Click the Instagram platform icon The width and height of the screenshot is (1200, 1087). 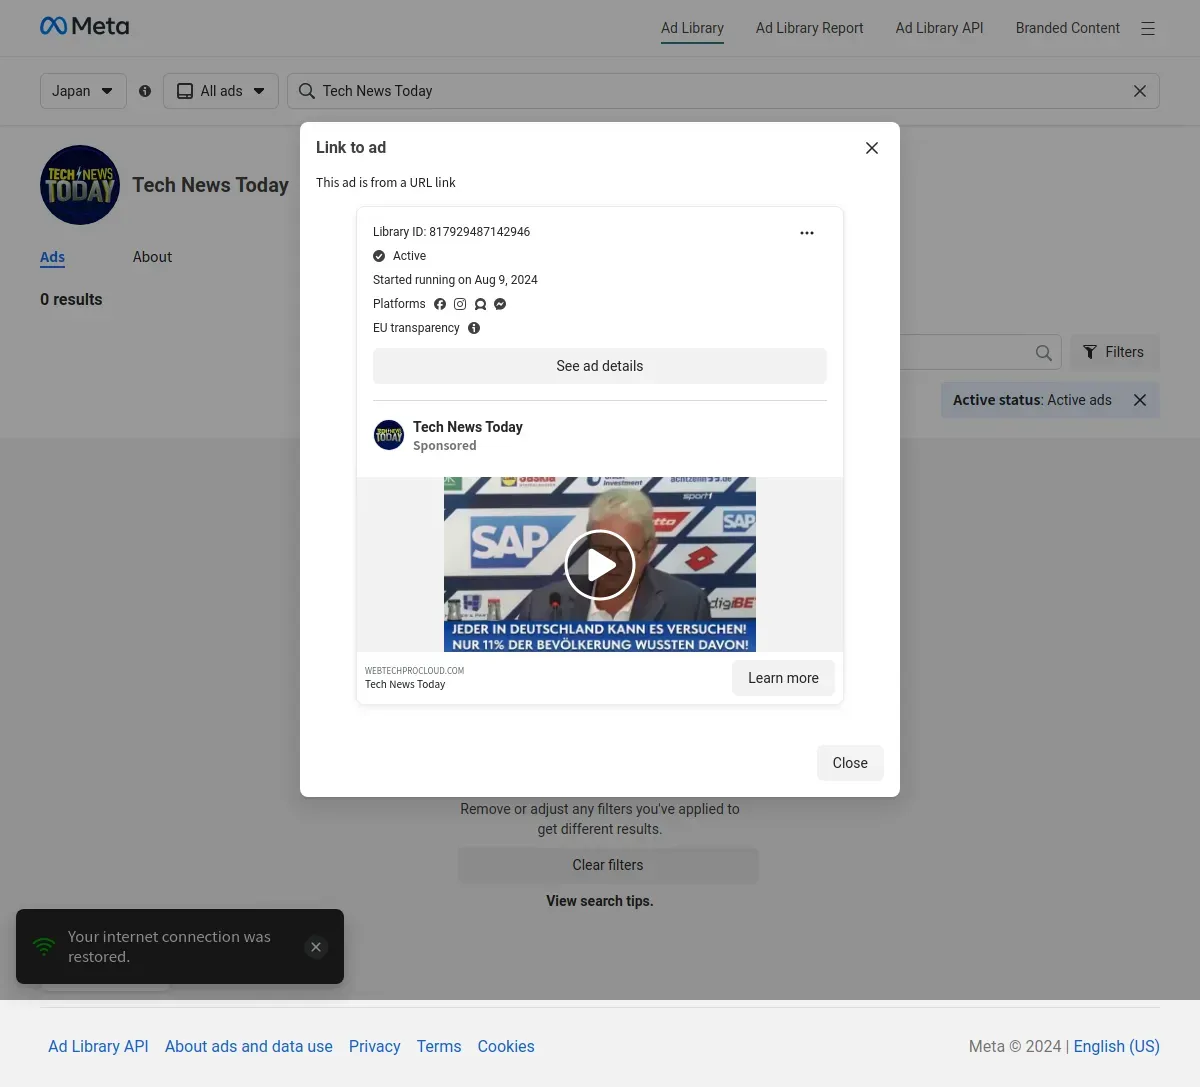coord(460,304)
